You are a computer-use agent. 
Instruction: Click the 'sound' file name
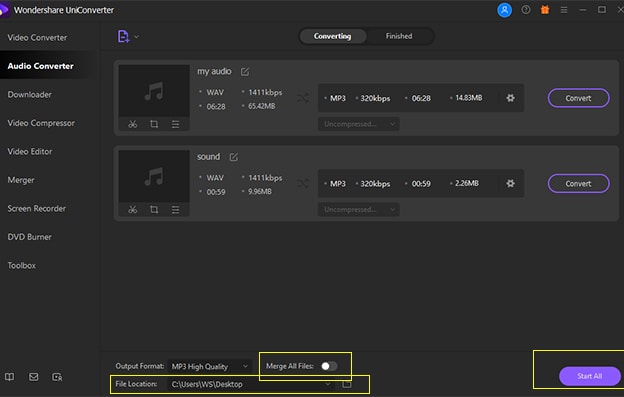[x=209, y=157]
